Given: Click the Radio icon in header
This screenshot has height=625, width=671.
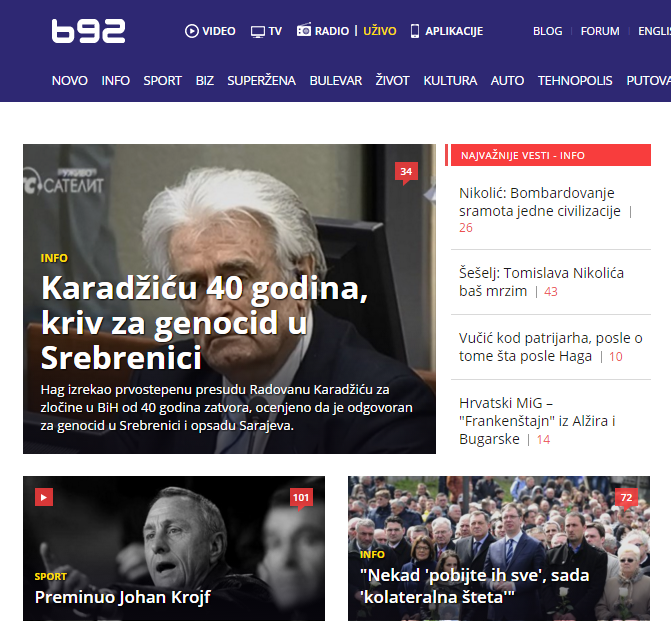Looking at the screenshot, I should tap(304, 30).
